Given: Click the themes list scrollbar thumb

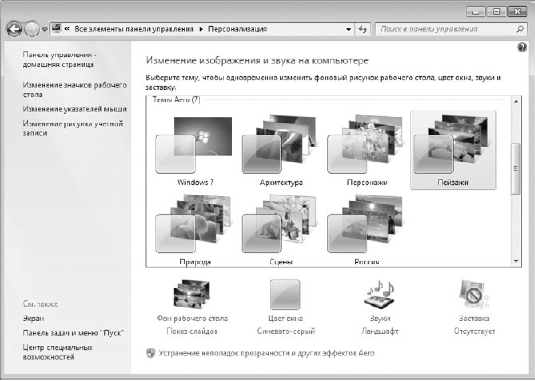Looking at the screenshot, I should coord(516,169).
